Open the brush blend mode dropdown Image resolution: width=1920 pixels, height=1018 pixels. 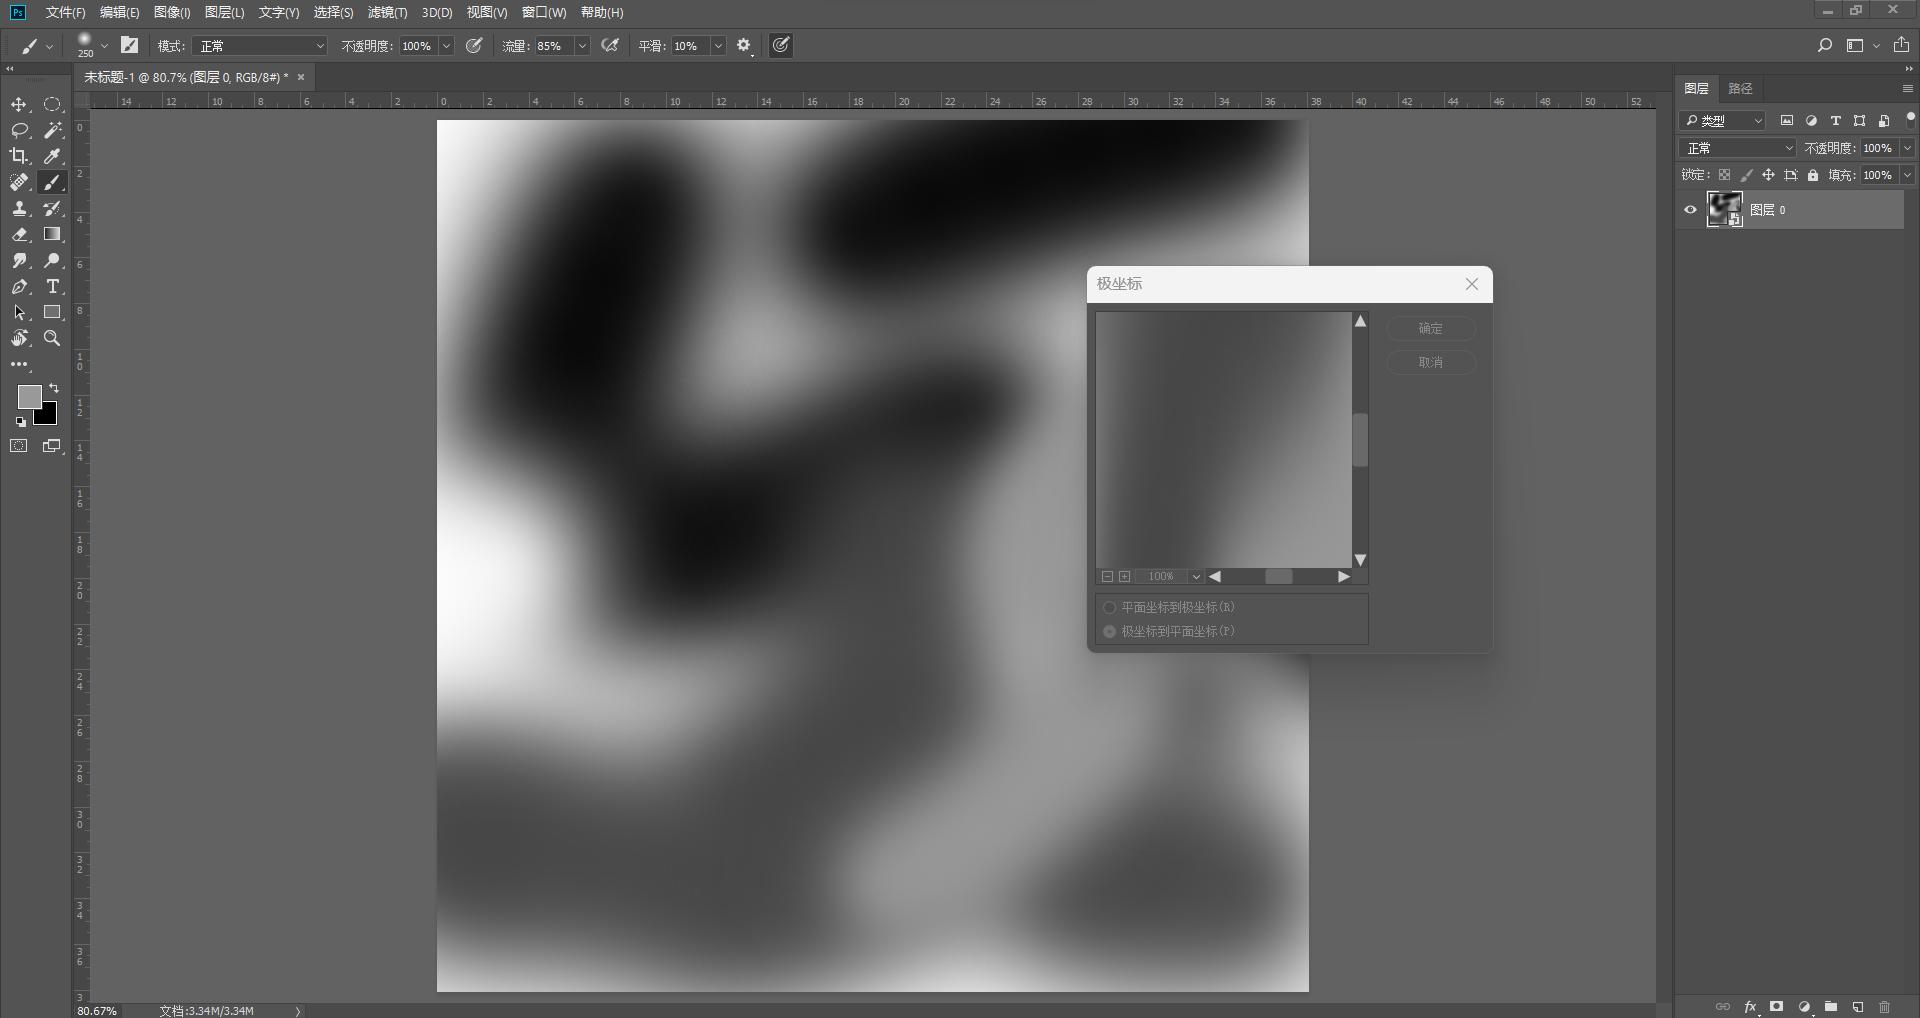[261, 46]
